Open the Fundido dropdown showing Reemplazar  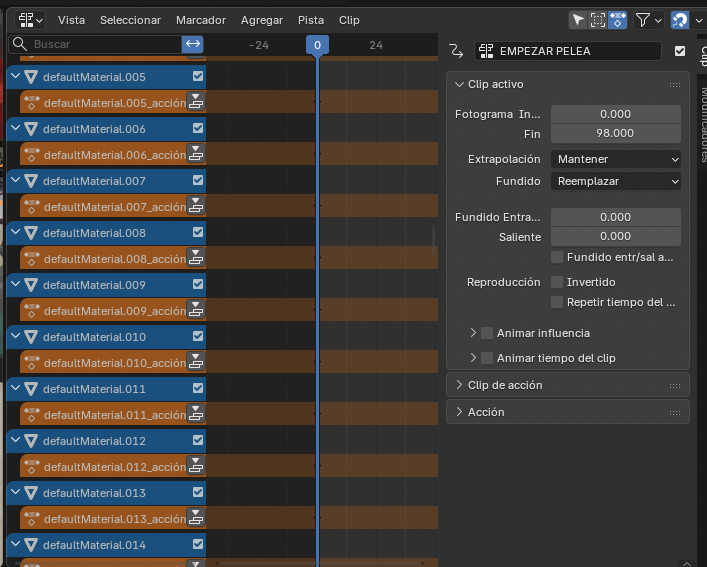click(x=616, y=181)
